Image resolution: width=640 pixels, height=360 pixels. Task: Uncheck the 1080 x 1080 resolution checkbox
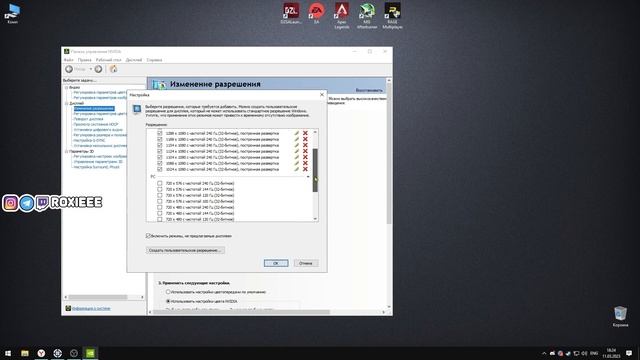[160, 163]
